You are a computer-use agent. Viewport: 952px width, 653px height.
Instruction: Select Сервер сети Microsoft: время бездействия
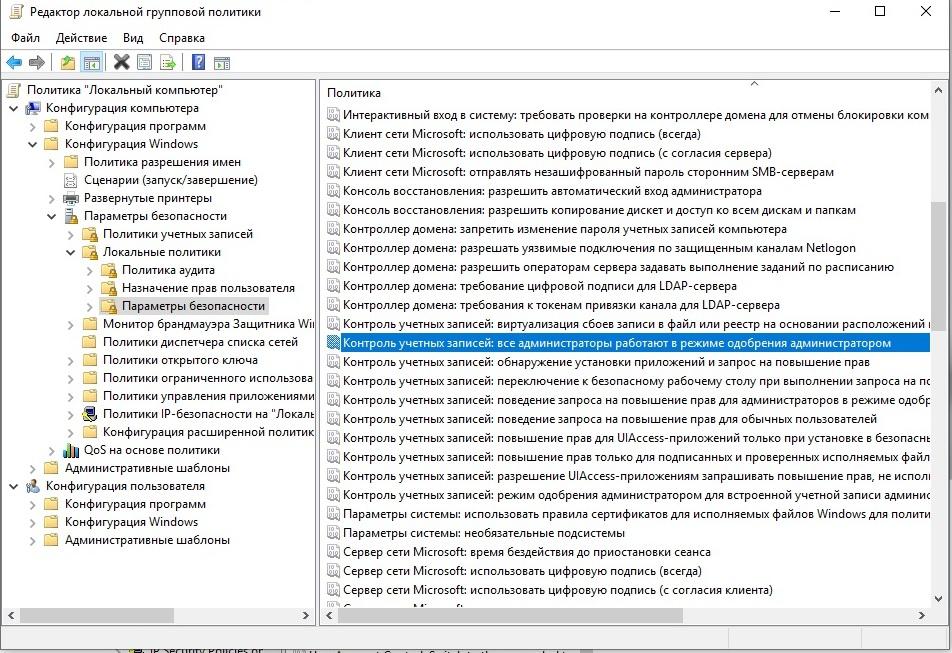(526, 552)
